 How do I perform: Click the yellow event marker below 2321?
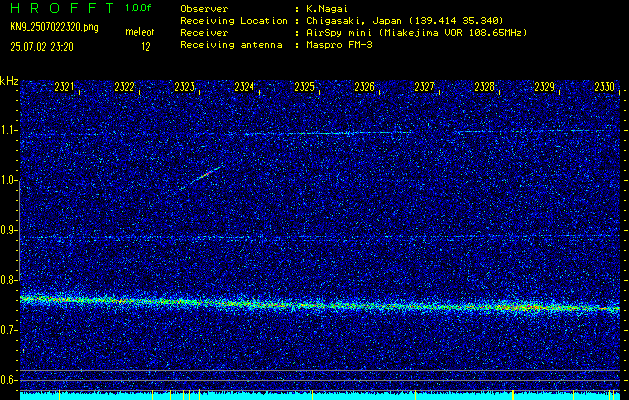point(59,395)
